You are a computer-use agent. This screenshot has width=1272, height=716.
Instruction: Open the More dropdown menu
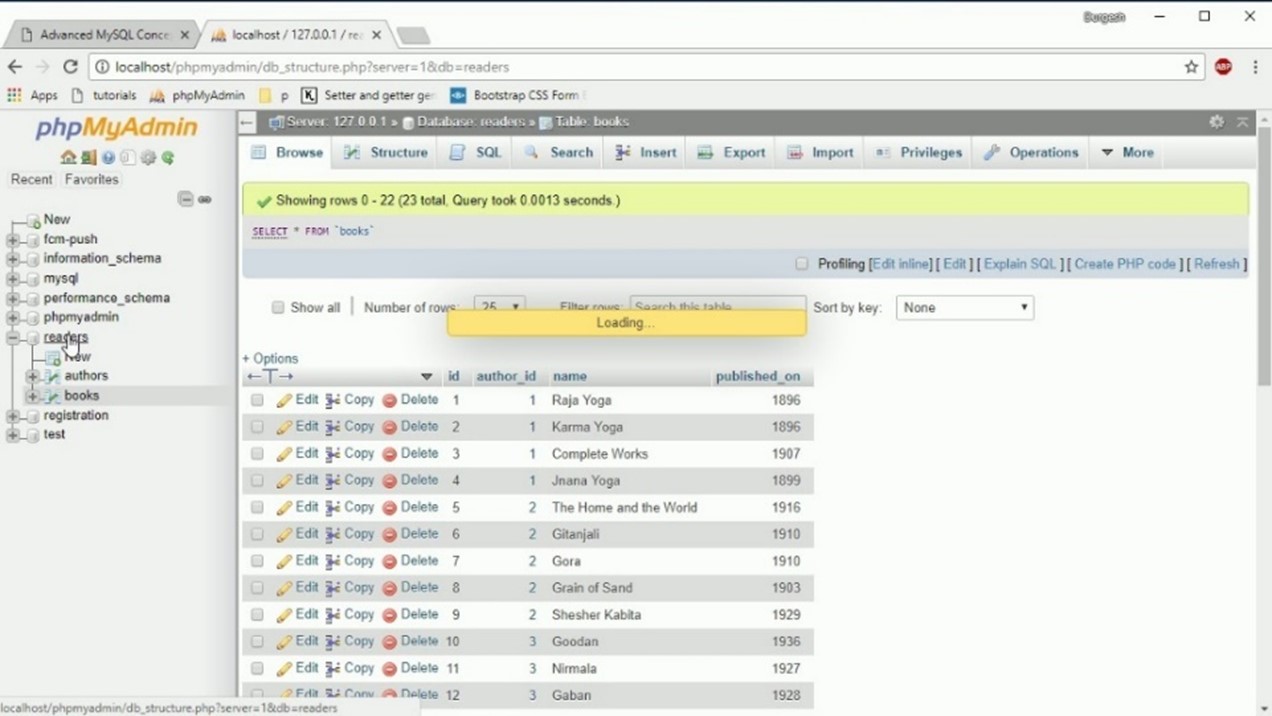click(x=1127, y=153)
